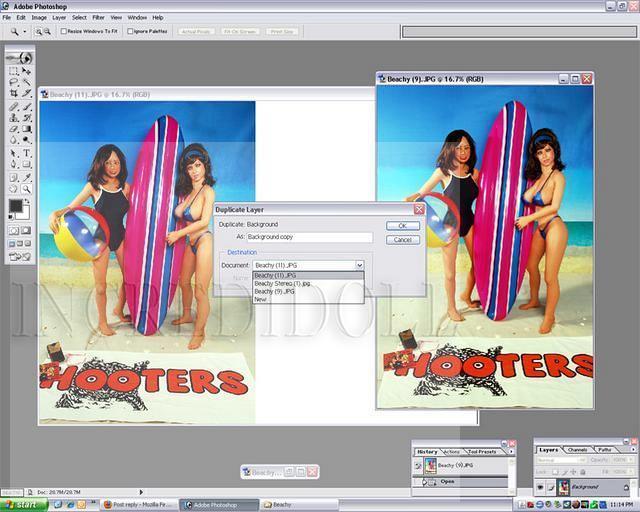640x512 pixels.
Task: Open the History palette flyout menu arrow
Action: click(511, 452)
